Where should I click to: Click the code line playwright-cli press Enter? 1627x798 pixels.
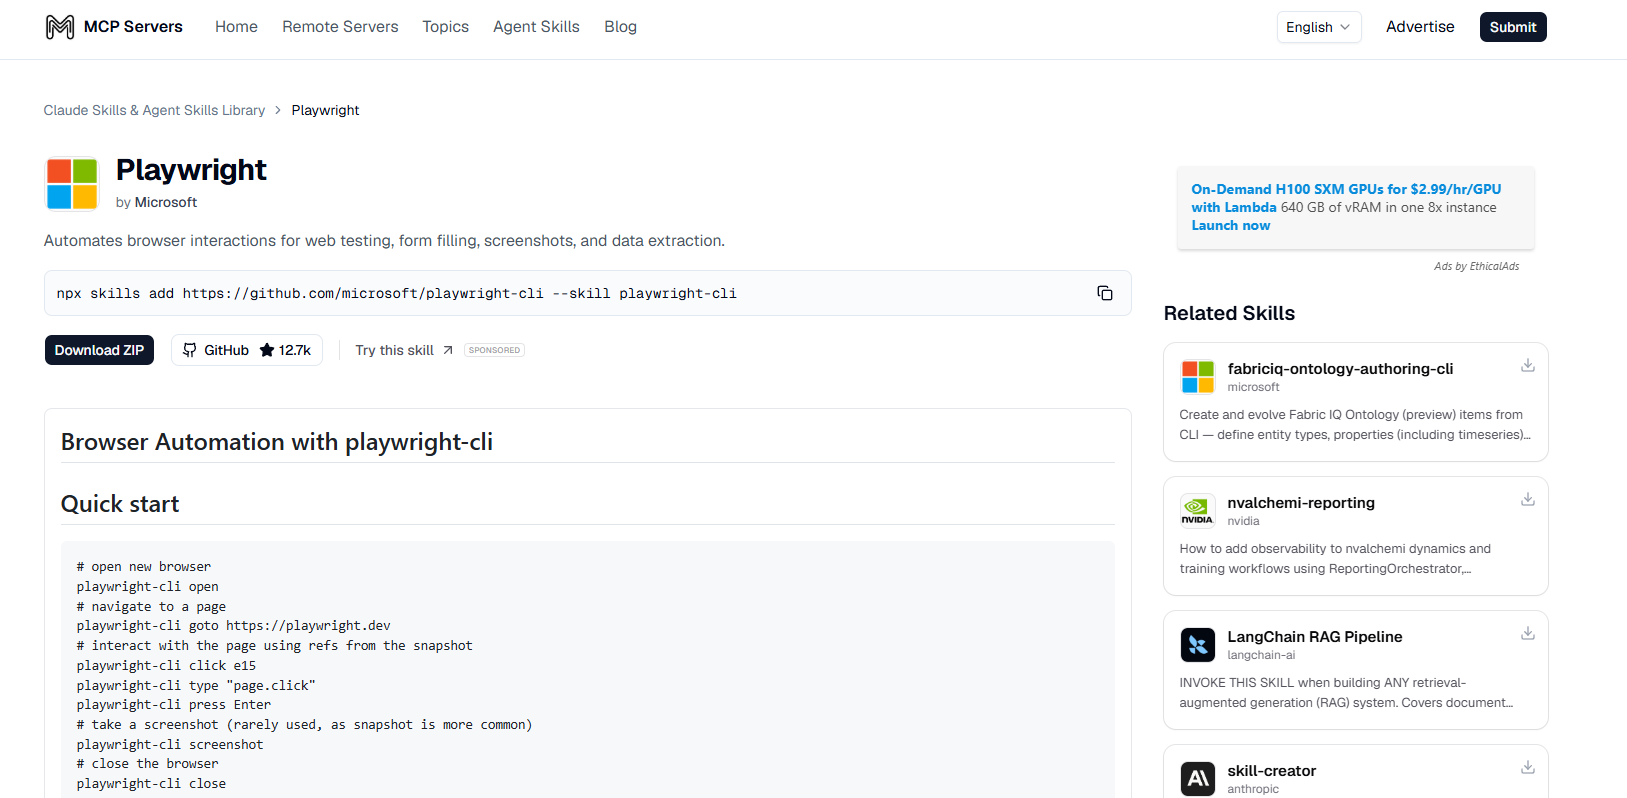coord(174,705)
